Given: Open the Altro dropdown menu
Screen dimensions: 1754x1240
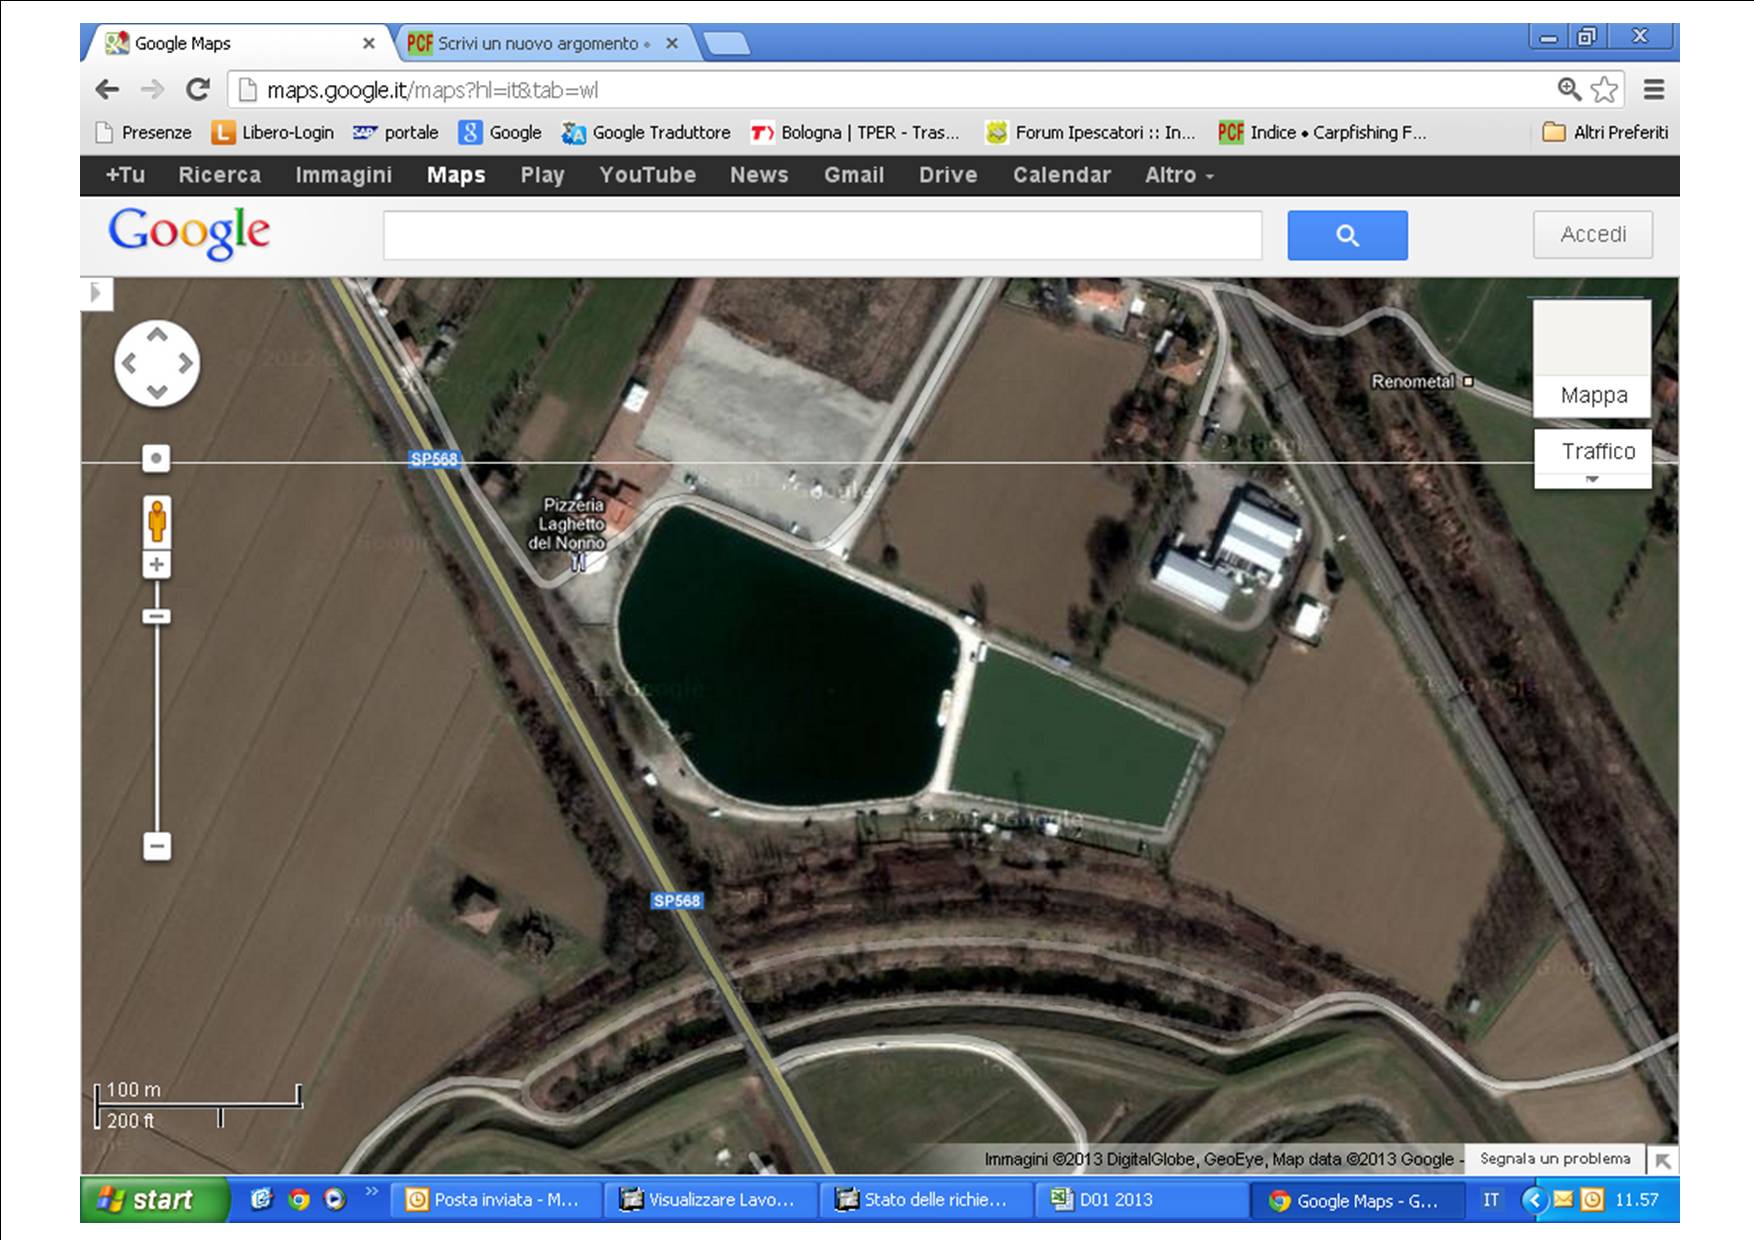Looking at the screenshot, I should (1178, 175).
